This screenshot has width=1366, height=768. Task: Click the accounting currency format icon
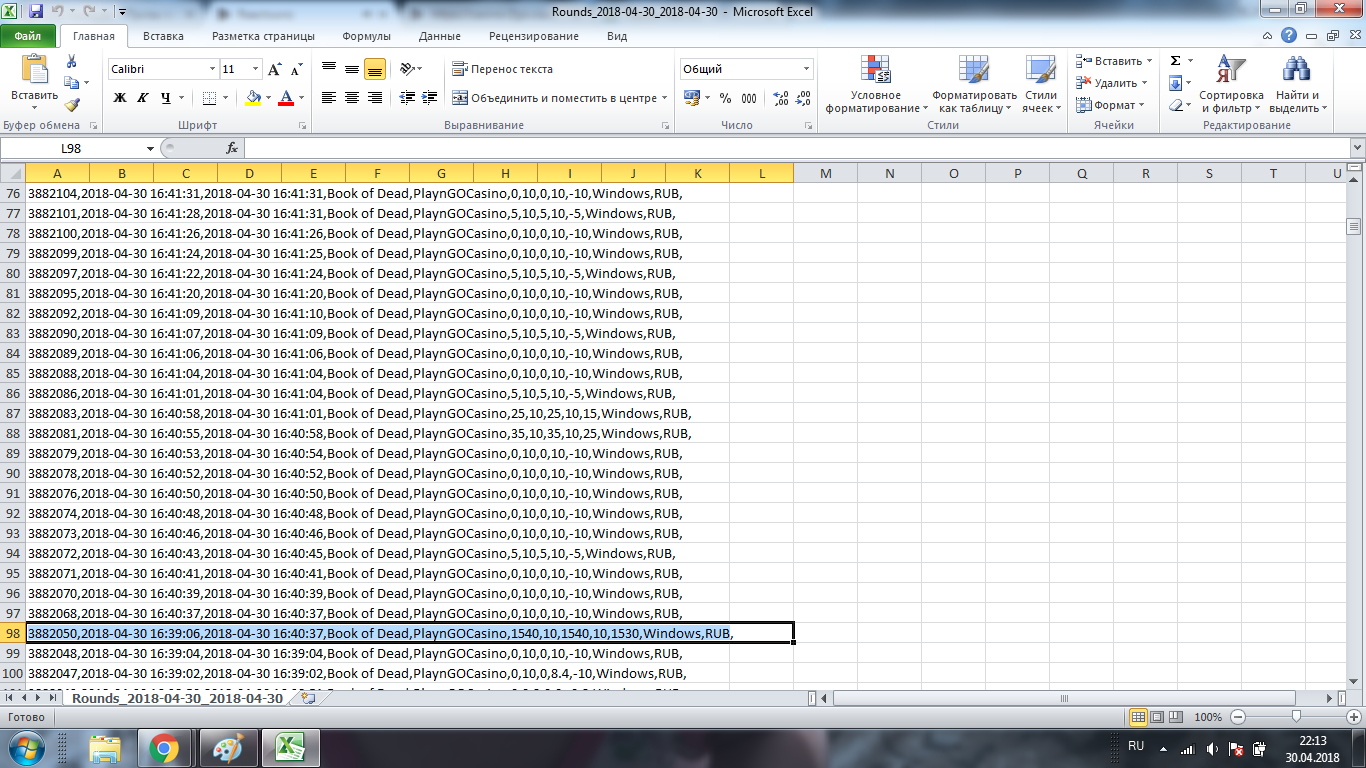(691, 98)
